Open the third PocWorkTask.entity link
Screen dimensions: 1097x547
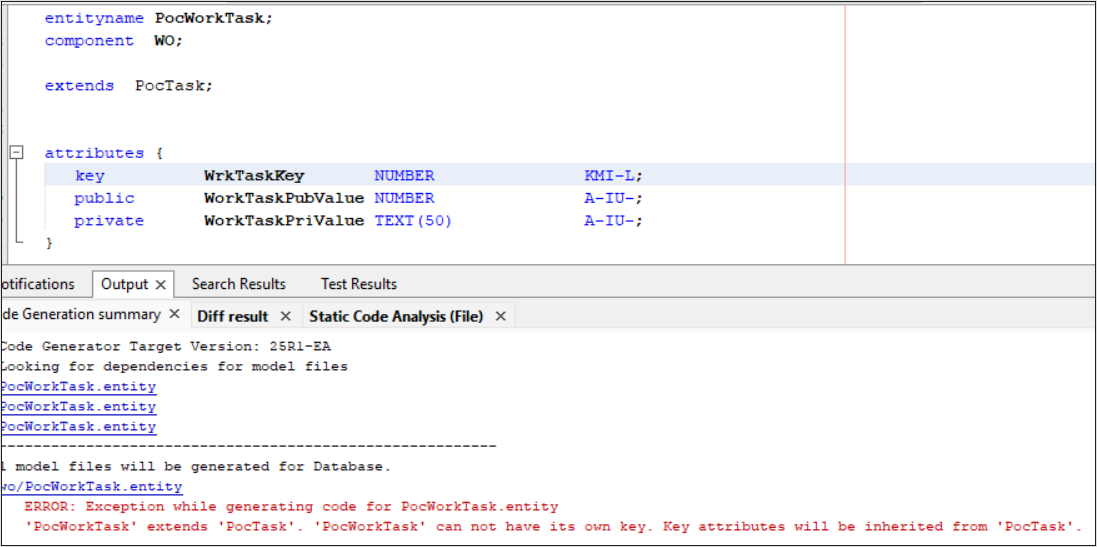click(78, 426)
